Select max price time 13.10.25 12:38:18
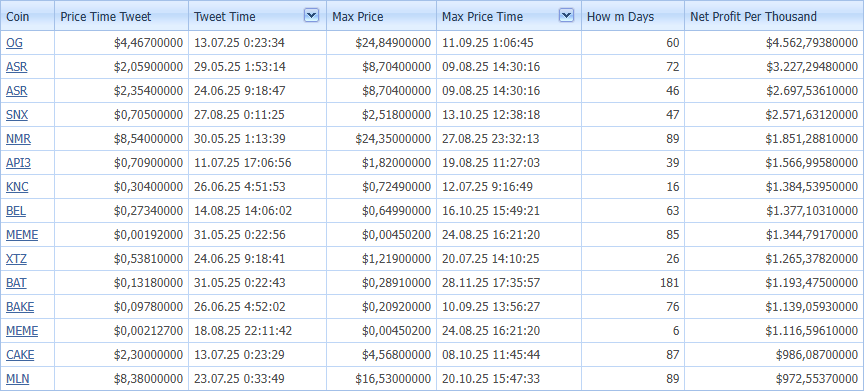 (509, 115)
